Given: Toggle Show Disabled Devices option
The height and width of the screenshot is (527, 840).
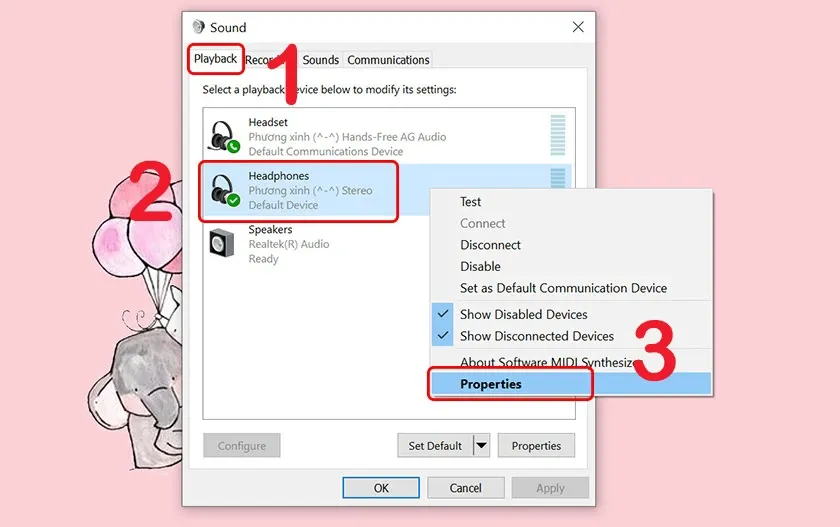Looking at the screenshot, I should (x=572, y=314).
